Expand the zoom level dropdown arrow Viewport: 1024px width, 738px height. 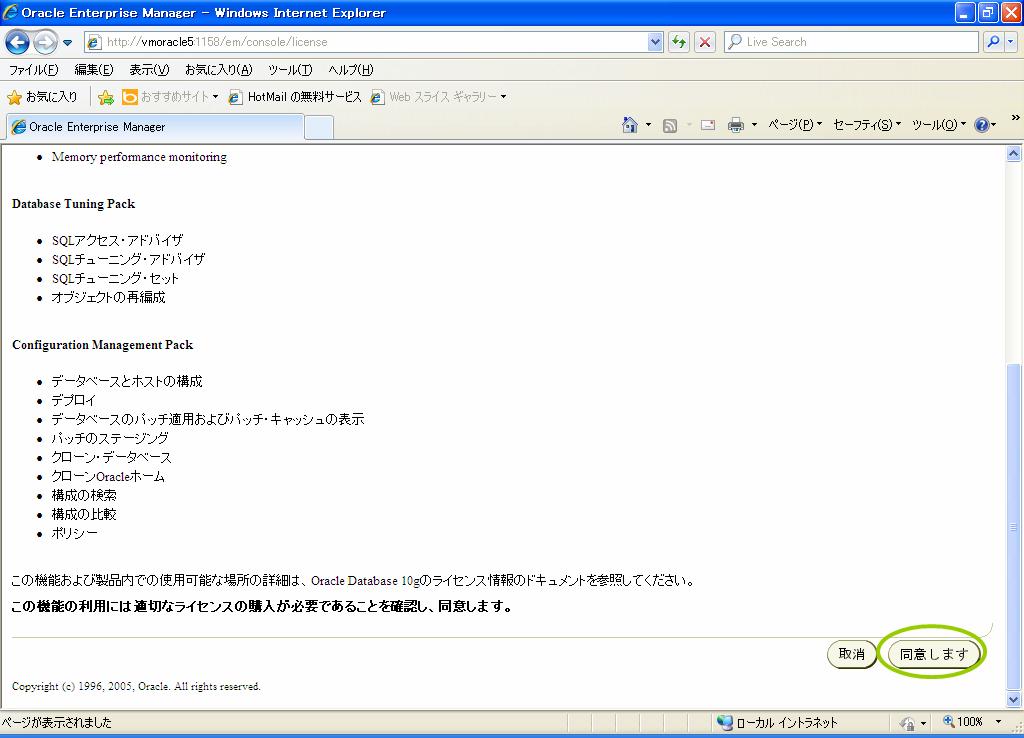coord(998,722)
